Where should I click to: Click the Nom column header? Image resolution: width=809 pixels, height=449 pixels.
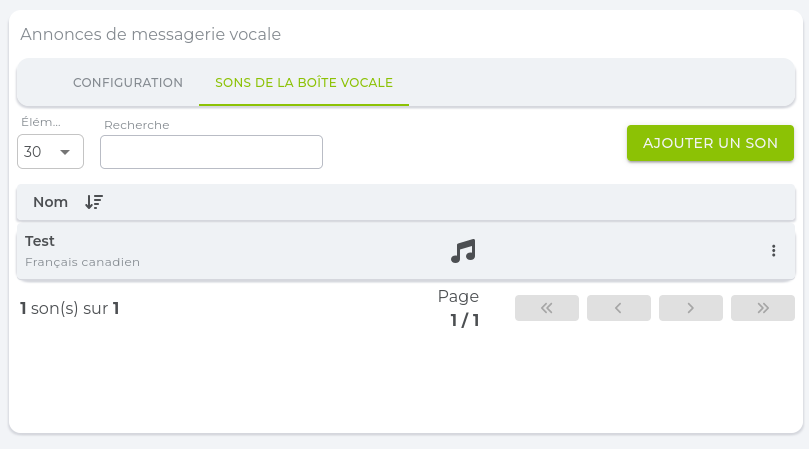[50, 202]
